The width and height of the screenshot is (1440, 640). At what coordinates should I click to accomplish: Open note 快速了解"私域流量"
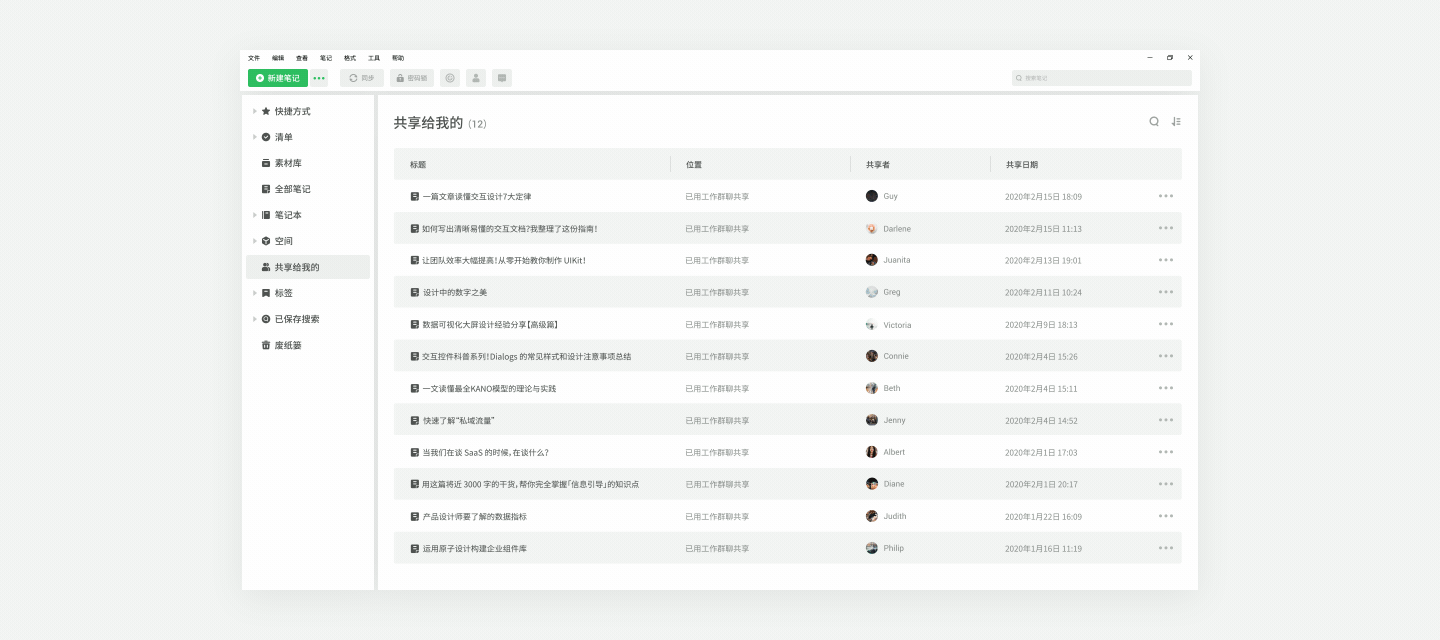(x=459, y=421)
